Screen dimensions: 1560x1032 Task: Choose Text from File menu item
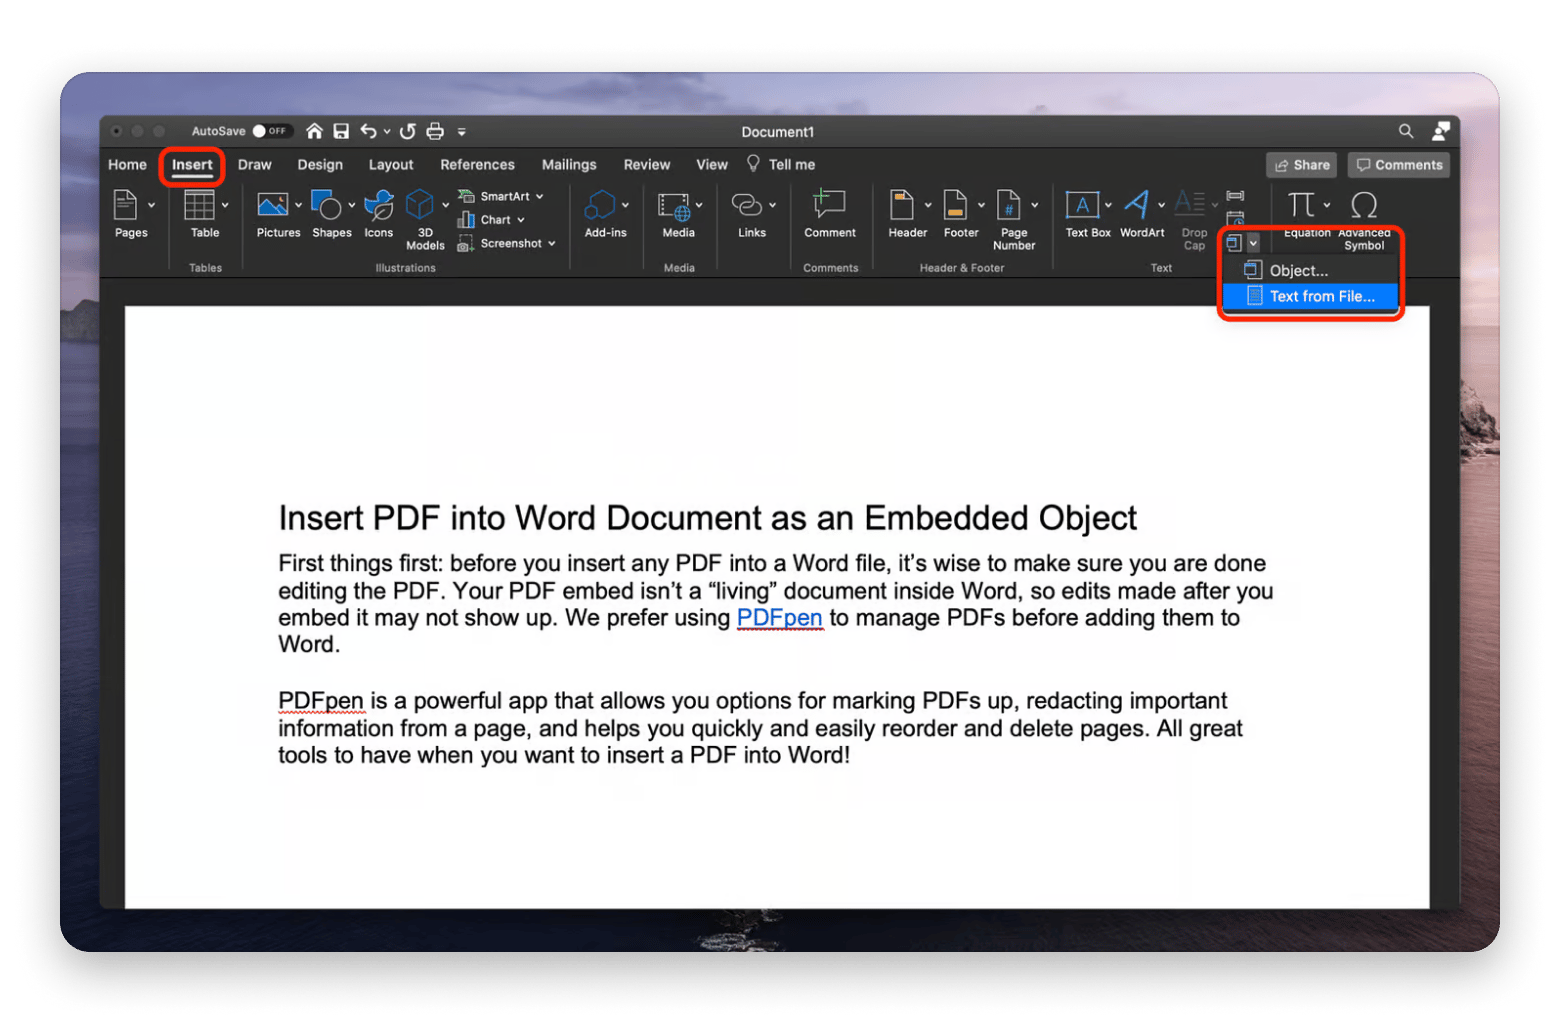[x=1321, y=296]
